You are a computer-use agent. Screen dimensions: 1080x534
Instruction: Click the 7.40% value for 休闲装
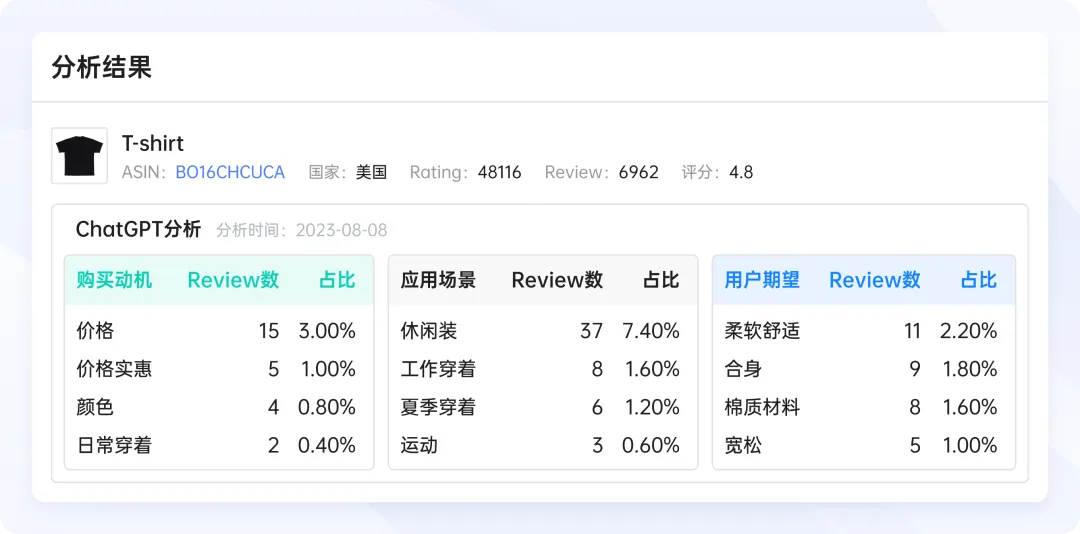[651, 331]
